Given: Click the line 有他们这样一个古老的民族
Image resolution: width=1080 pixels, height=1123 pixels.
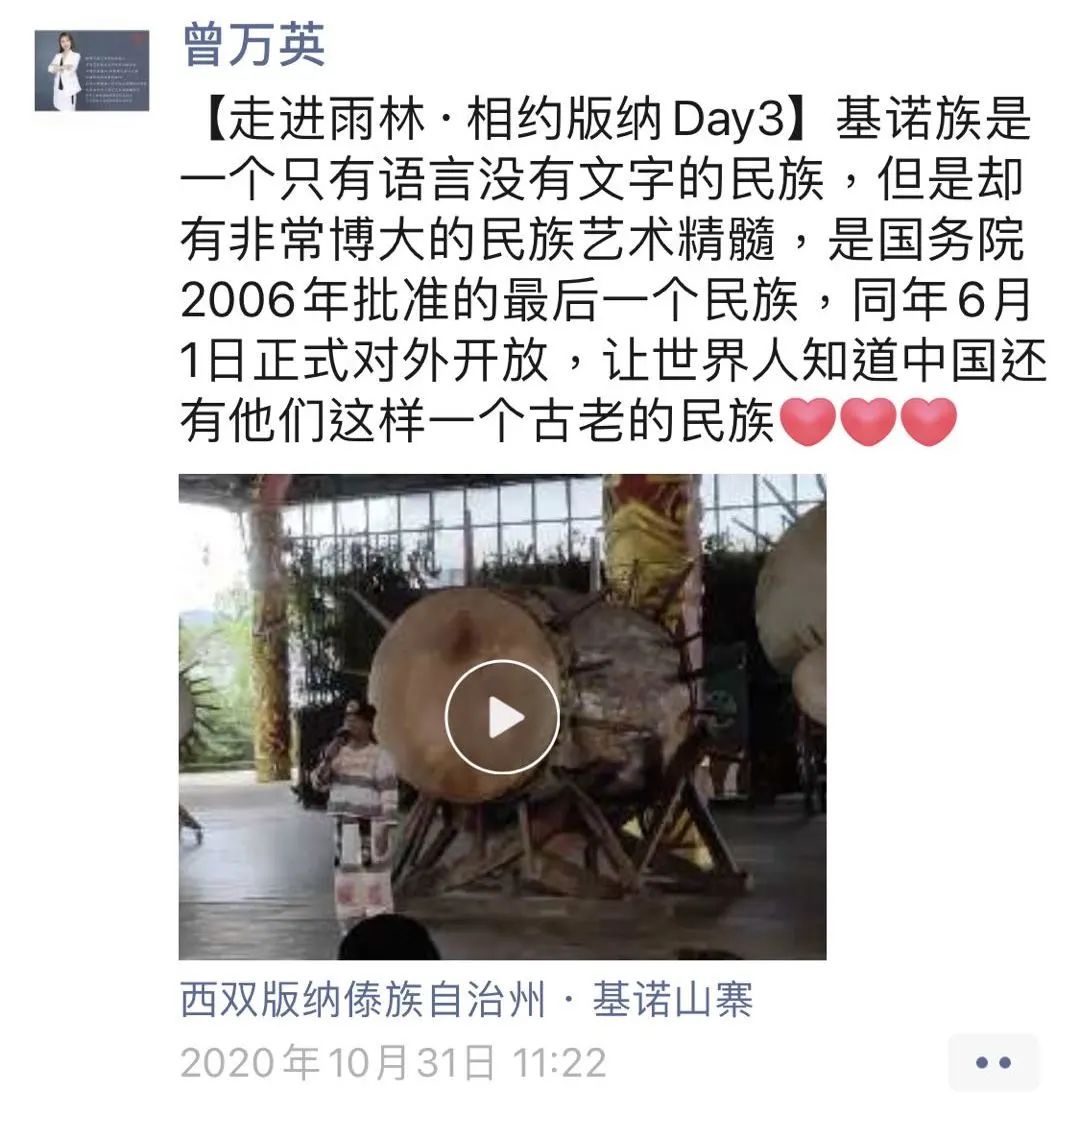Looking at the screenshot, I should pos(478,421).
